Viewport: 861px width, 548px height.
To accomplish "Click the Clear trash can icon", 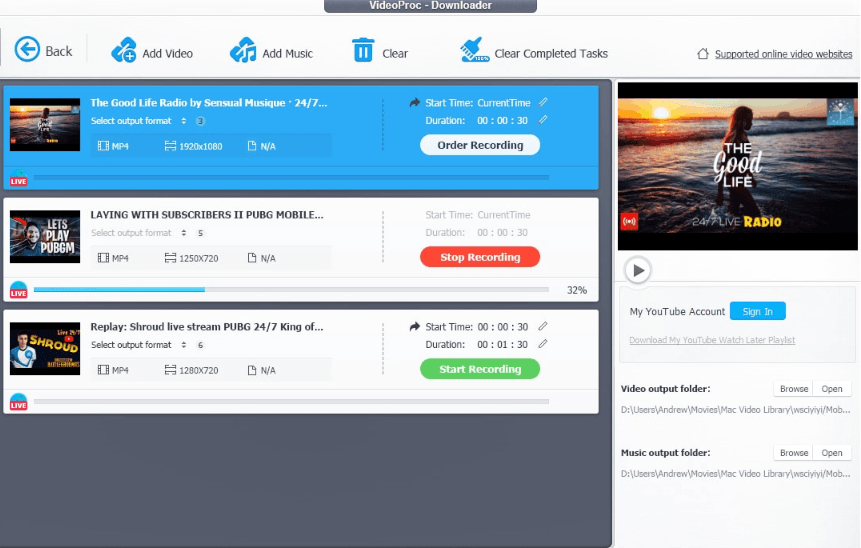I will tap(363, 50).
